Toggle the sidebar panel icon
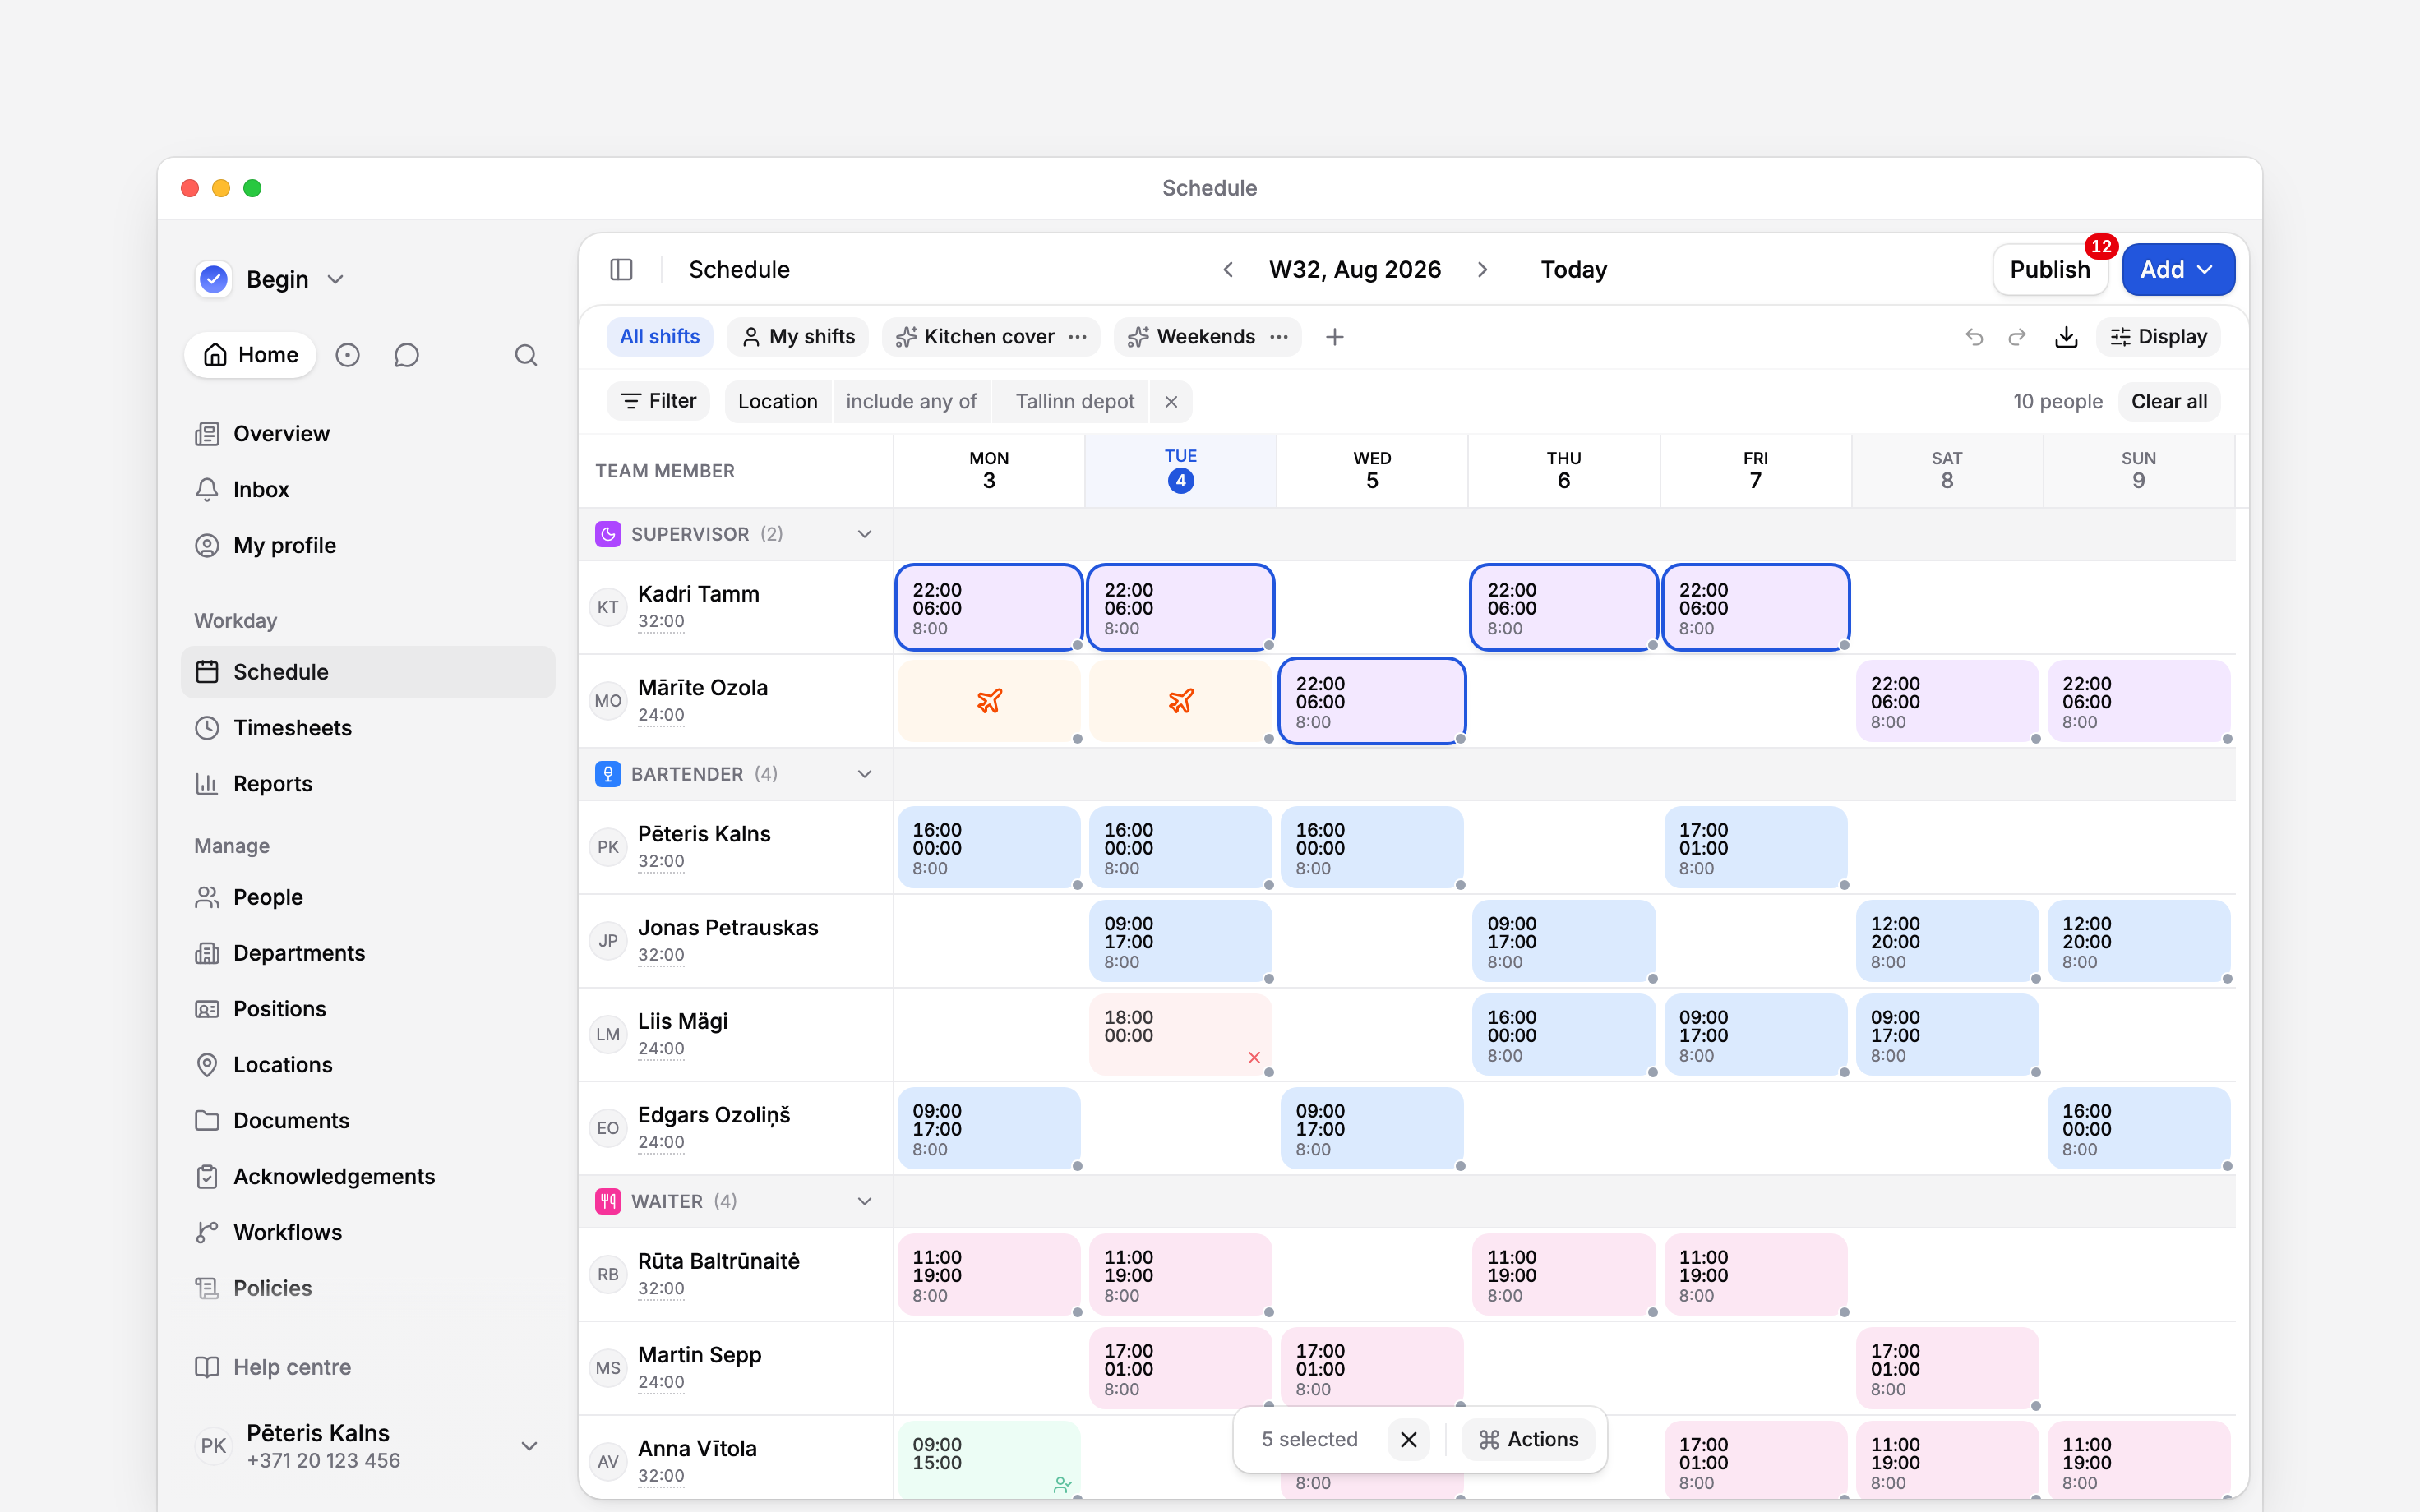Image resolution: width=2420 pixels, height=1512 pixels. [621, 269]
